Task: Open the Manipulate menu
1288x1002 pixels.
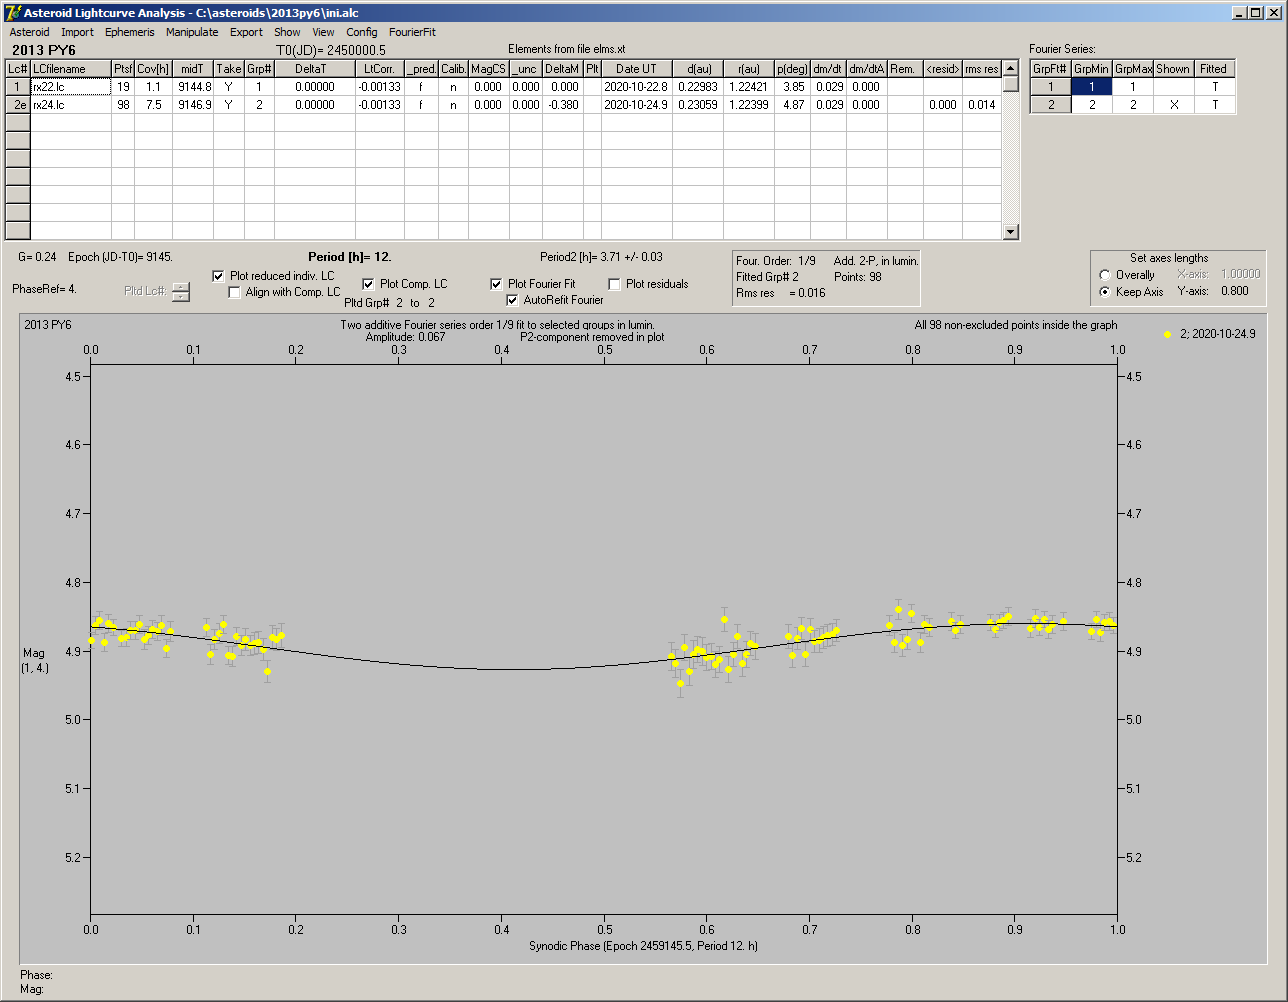Action: pos(192,32)
